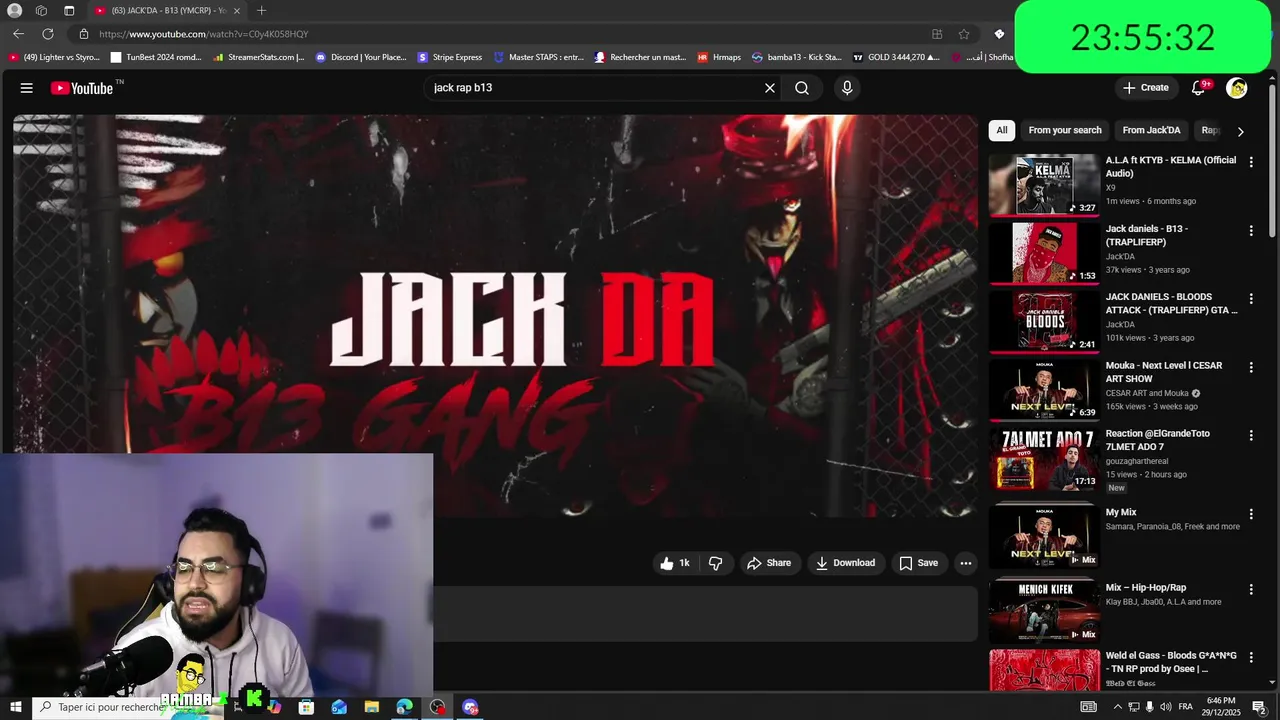Open Edge from taskbar

click(x=404, y=707)
